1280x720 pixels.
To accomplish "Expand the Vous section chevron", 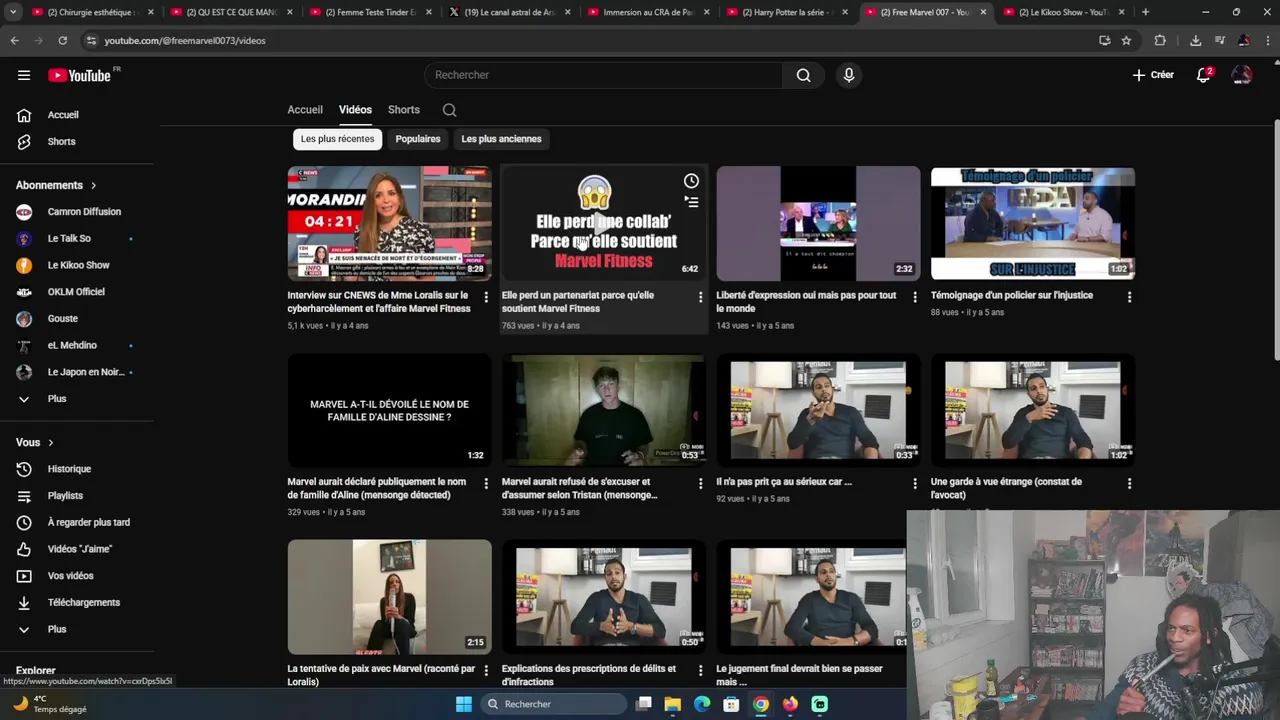I will [51, 443].
